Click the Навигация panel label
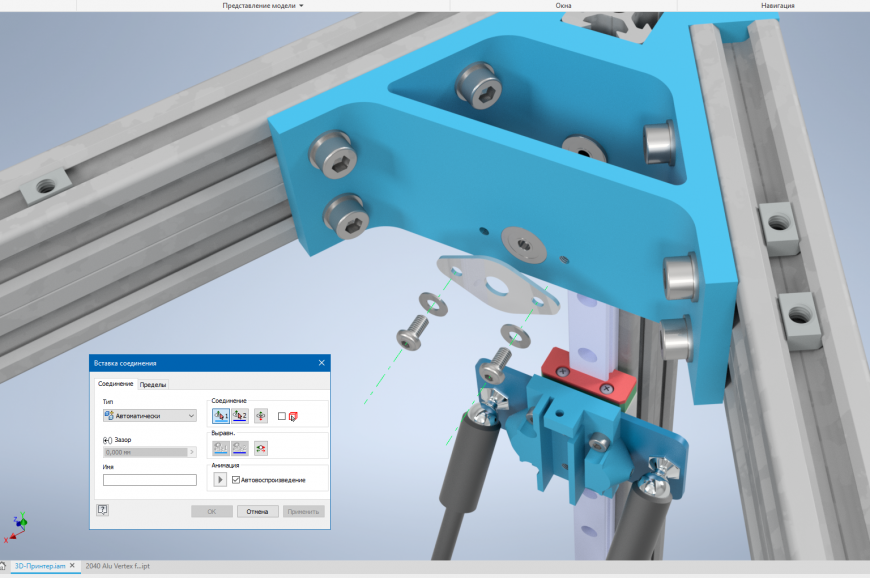The height and width of the screenshot is (578, 870). pyautogui.click(x=777, y=6)
